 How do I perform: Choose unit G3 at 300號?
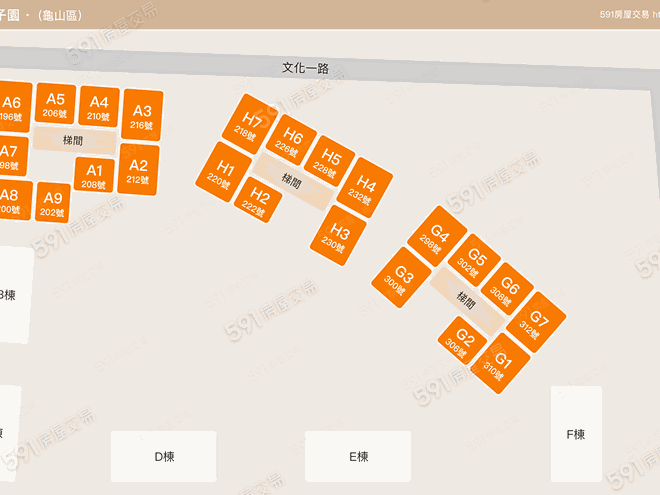click(x=400, y=277)
